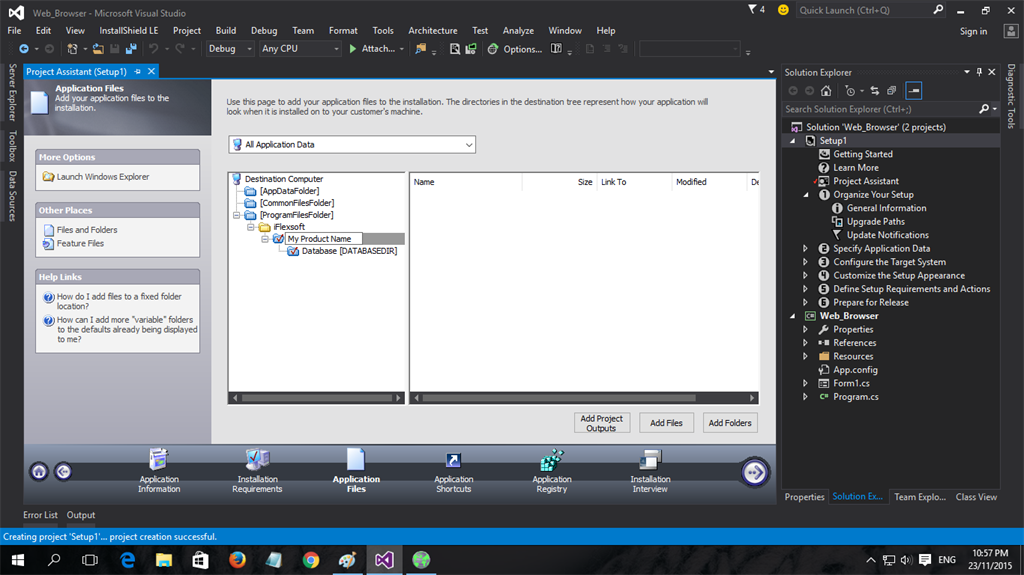The image size is (1024, 575).
Task: Click the Quick Launch search box
Action: (871, 10)
